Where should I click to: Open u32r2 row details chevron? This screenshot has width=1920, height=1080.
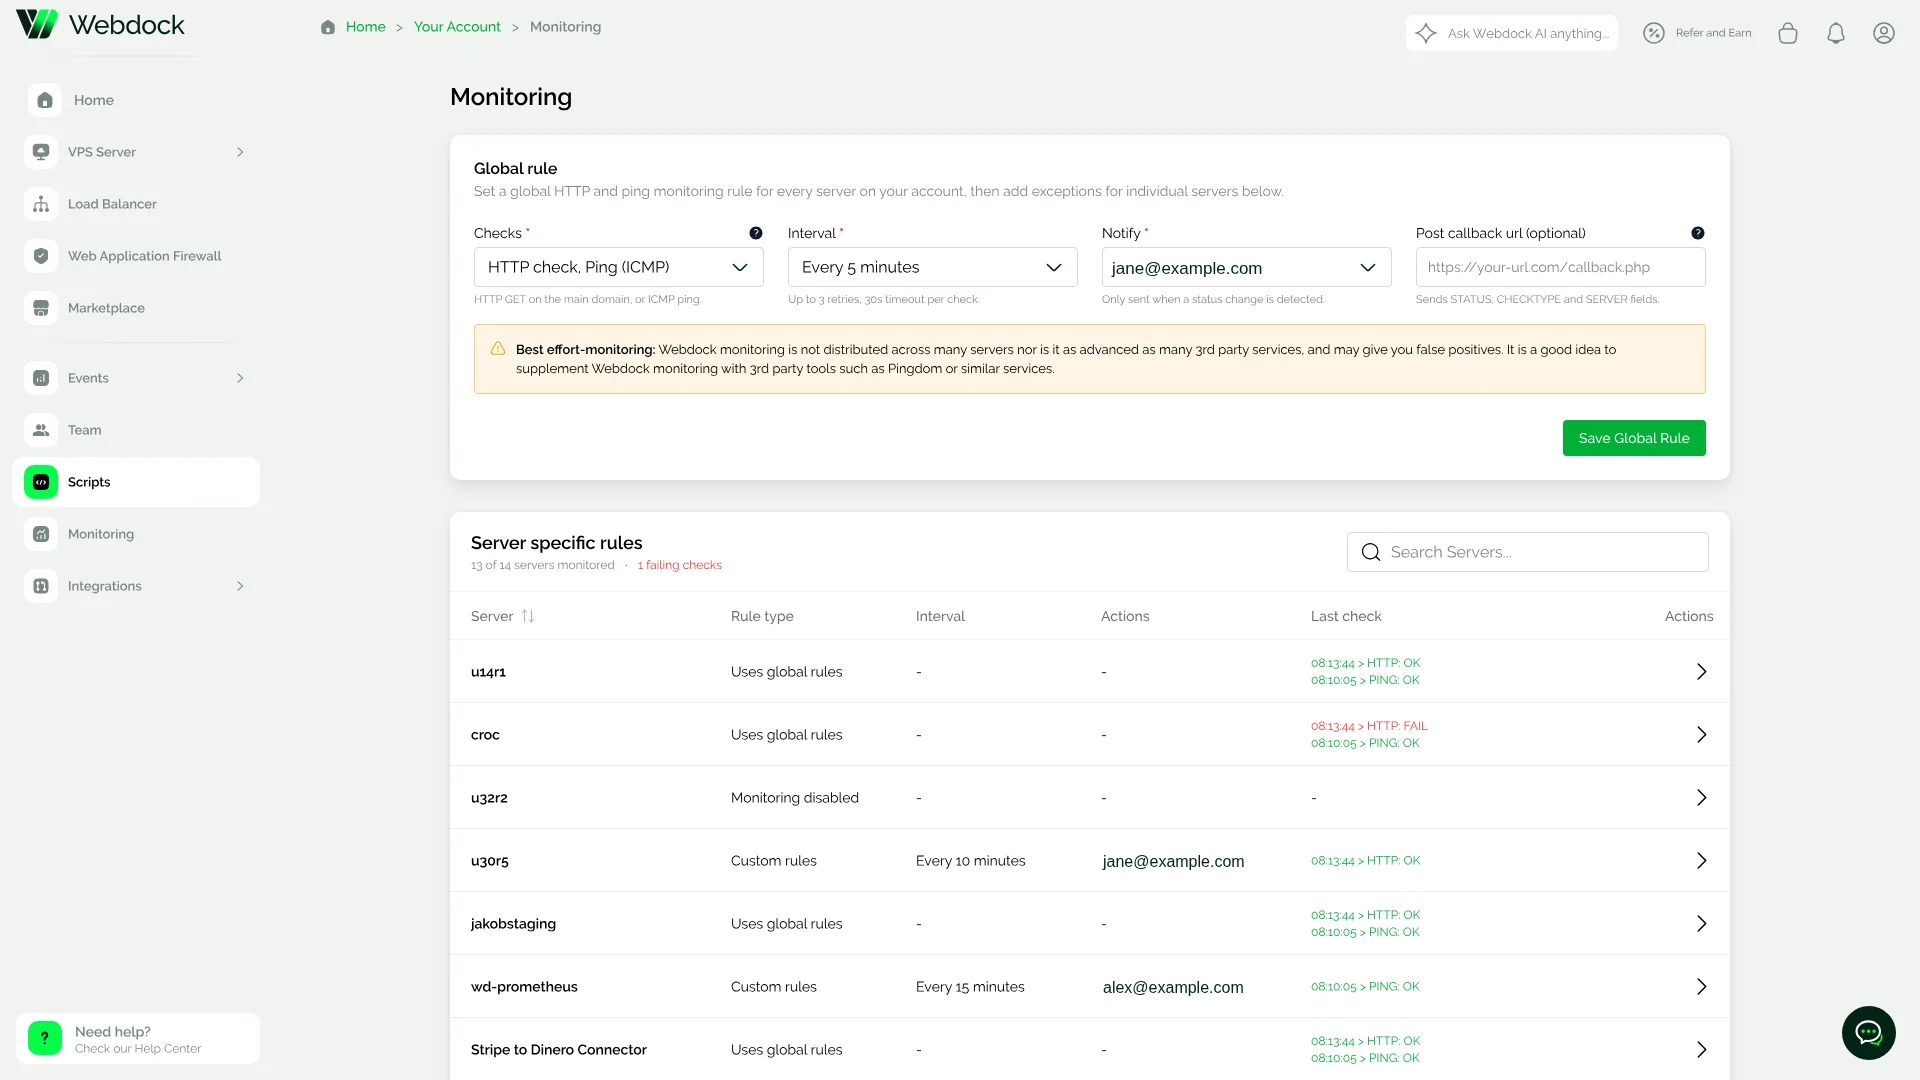pyautogui.click(x=1701, y=798)
